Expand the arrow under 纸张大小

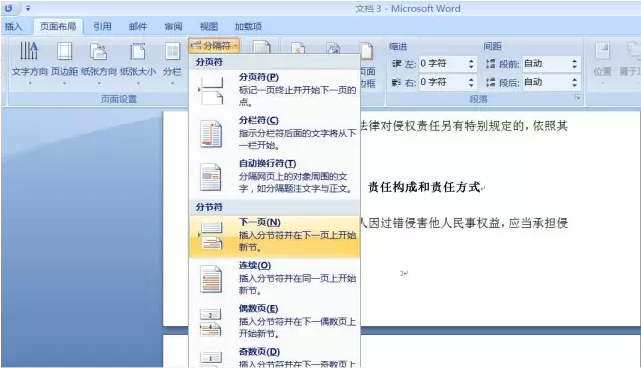pos(138,83)
